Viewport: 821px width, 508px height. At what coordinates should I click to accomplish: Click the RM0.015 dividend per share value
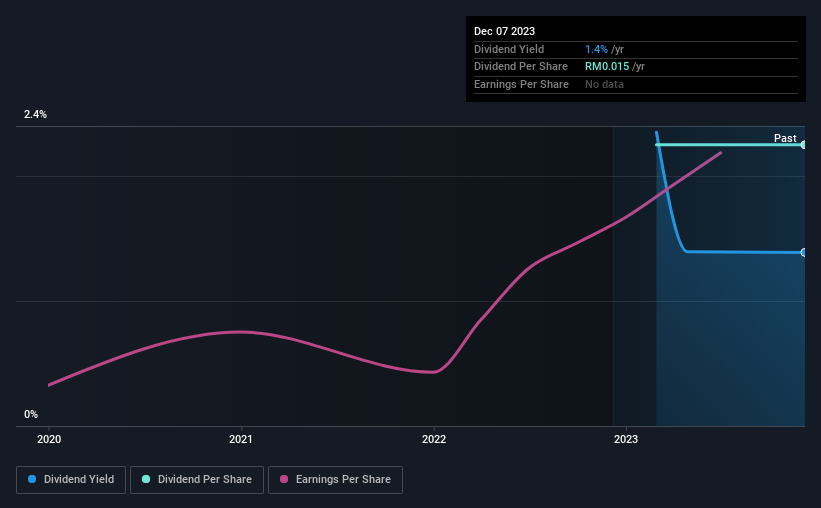[x=607, y=67]
